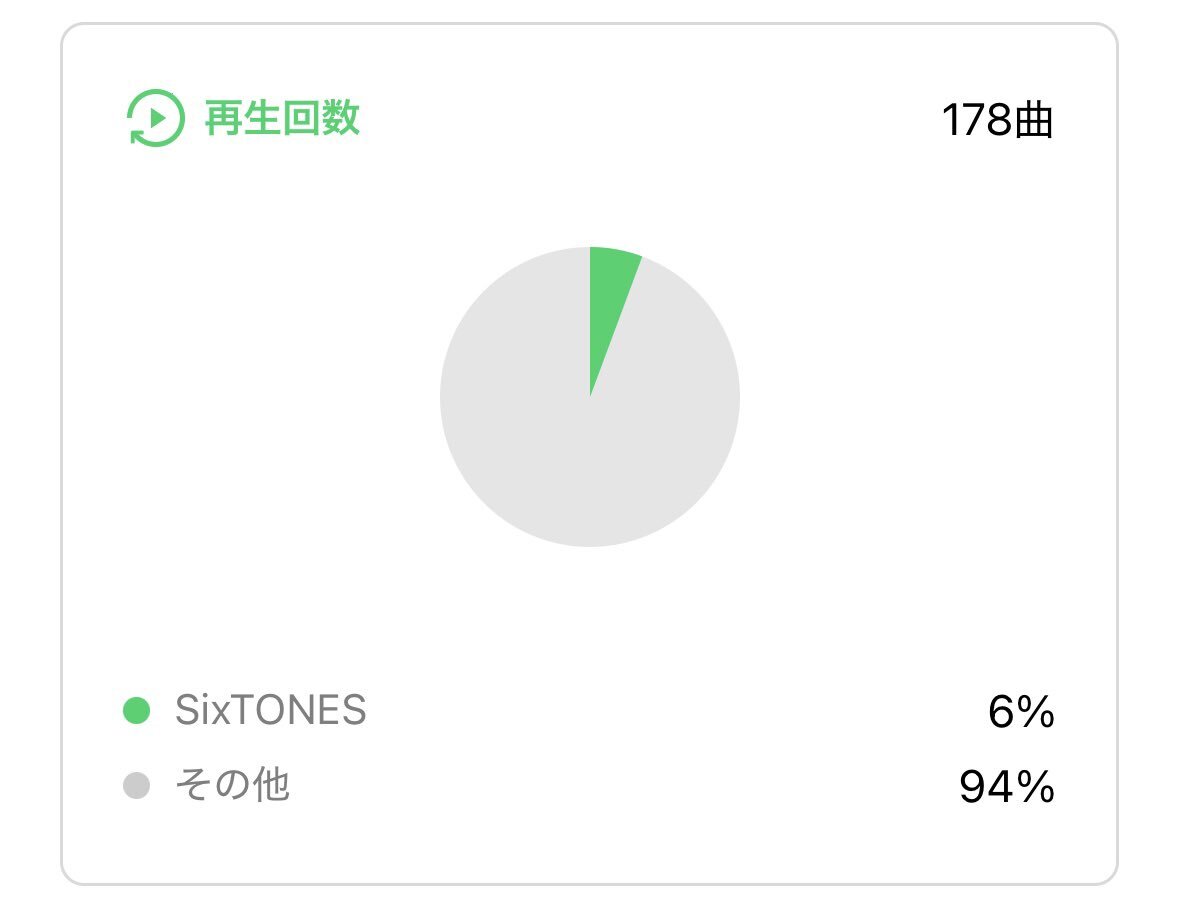The height and width of the screenshot is (909, 1179).
Task: Tap the 178曲 song count
Action: tap(997, 120)
